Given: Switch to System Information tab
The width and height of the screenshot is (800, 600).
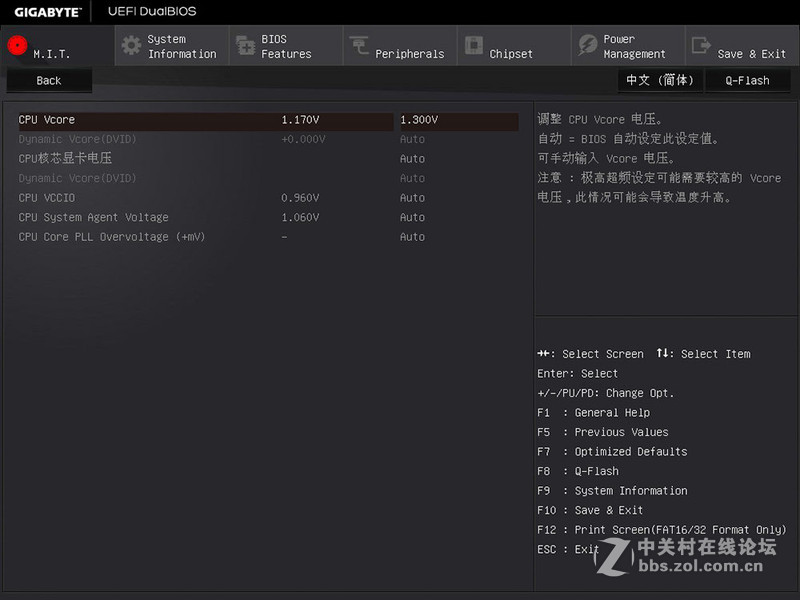Looking at the screenshot, I should 172,46.
